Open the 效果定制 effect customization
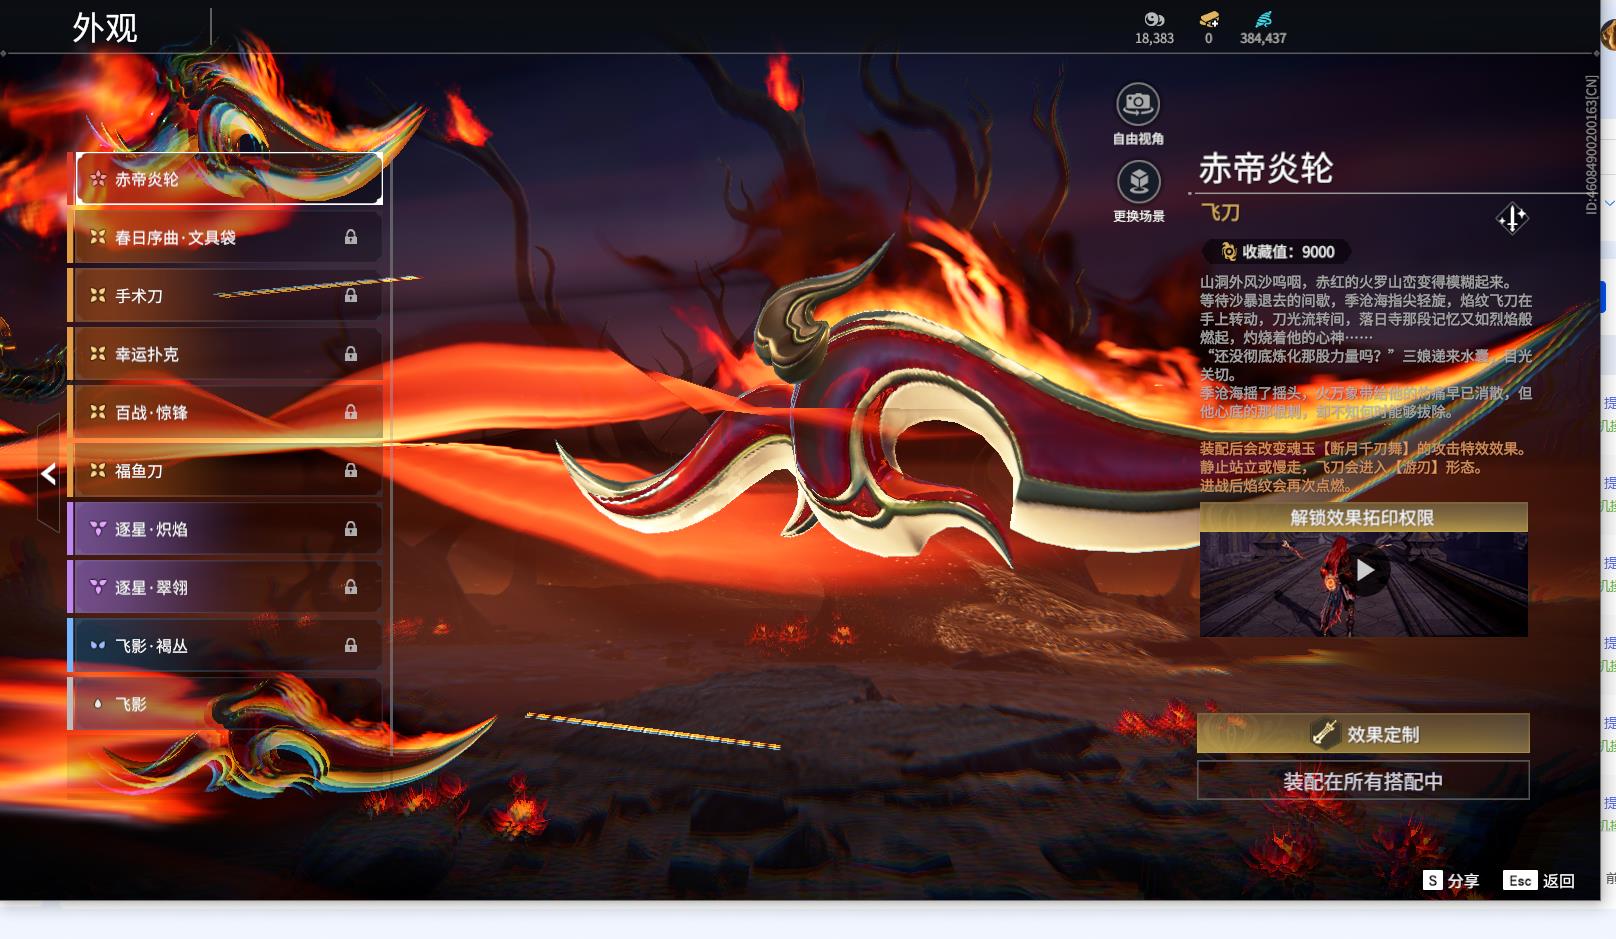The width and height of the screenshot is (1616, 939). click(x=1363, y=734)
